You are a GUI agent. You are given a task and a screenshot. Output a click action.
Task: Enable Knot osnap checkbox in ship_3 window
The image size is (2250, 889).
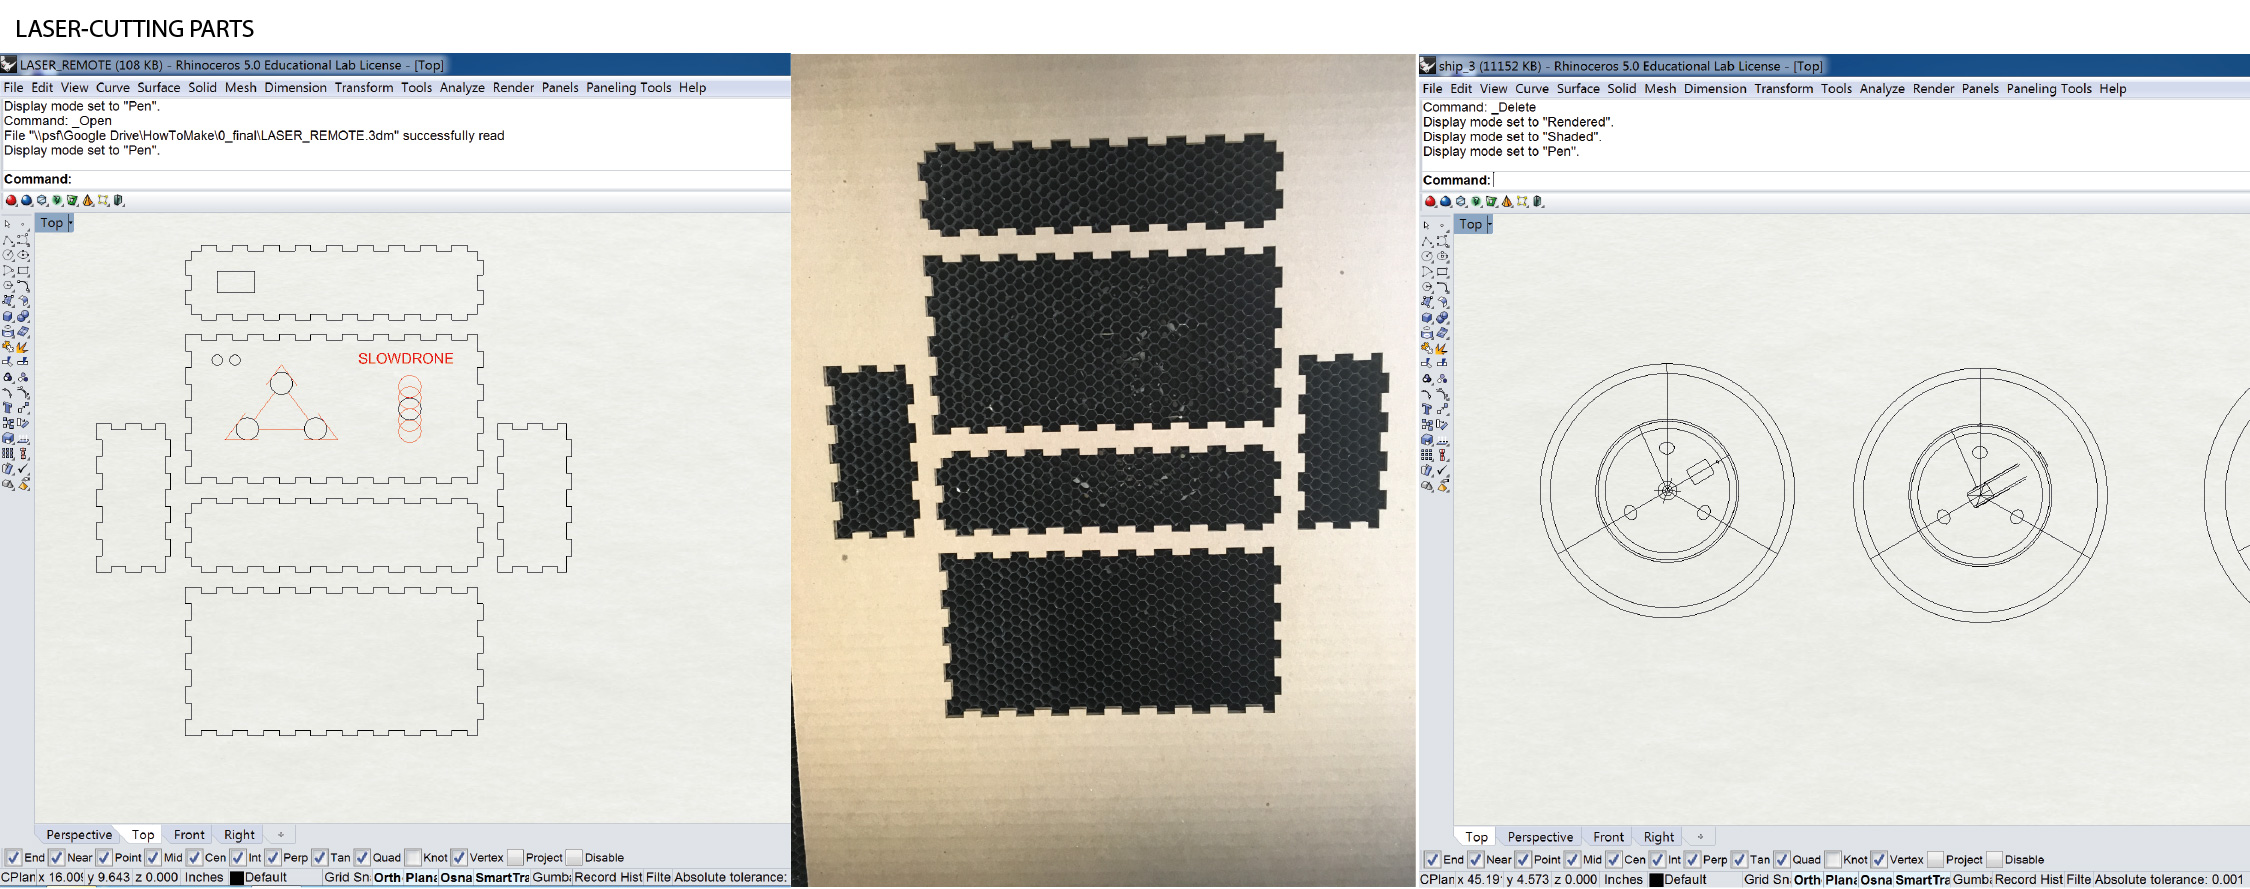point(1833,859)
